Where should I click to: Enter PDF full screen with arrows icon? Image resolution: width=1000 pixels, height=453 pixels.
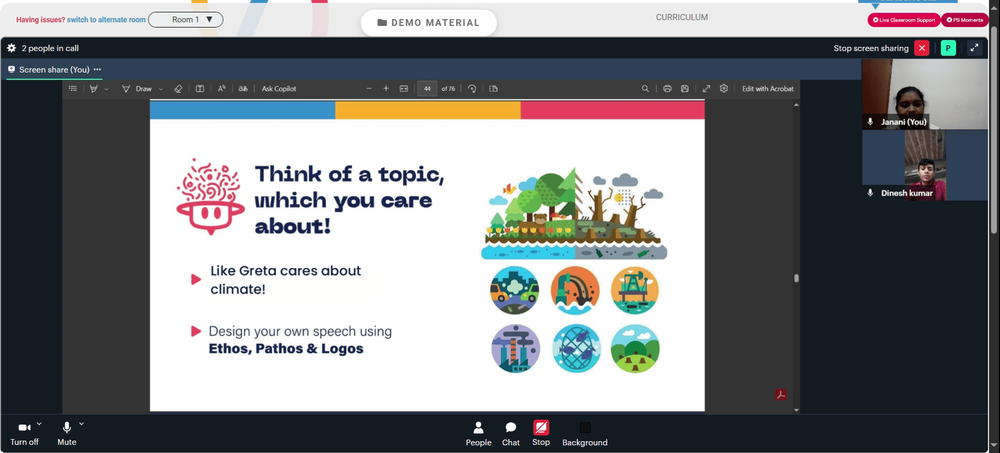tap(706, 89)
